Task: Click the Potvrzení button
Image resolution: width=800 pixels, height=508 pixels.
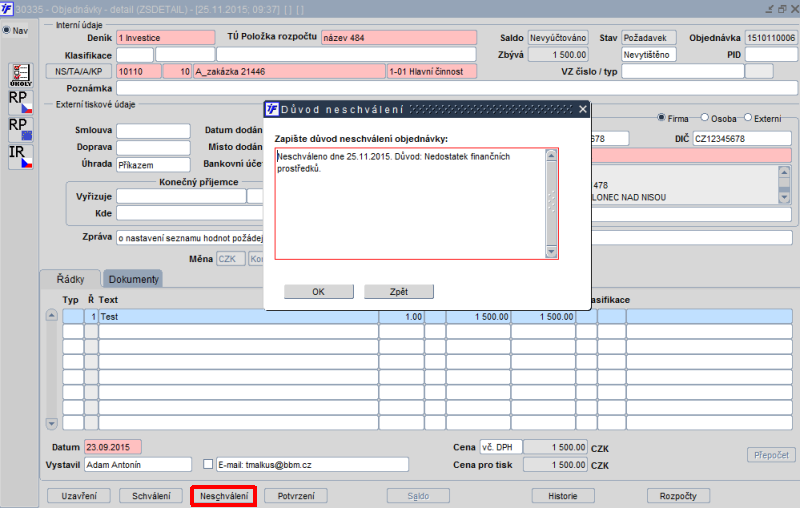Action: [296, 496]
